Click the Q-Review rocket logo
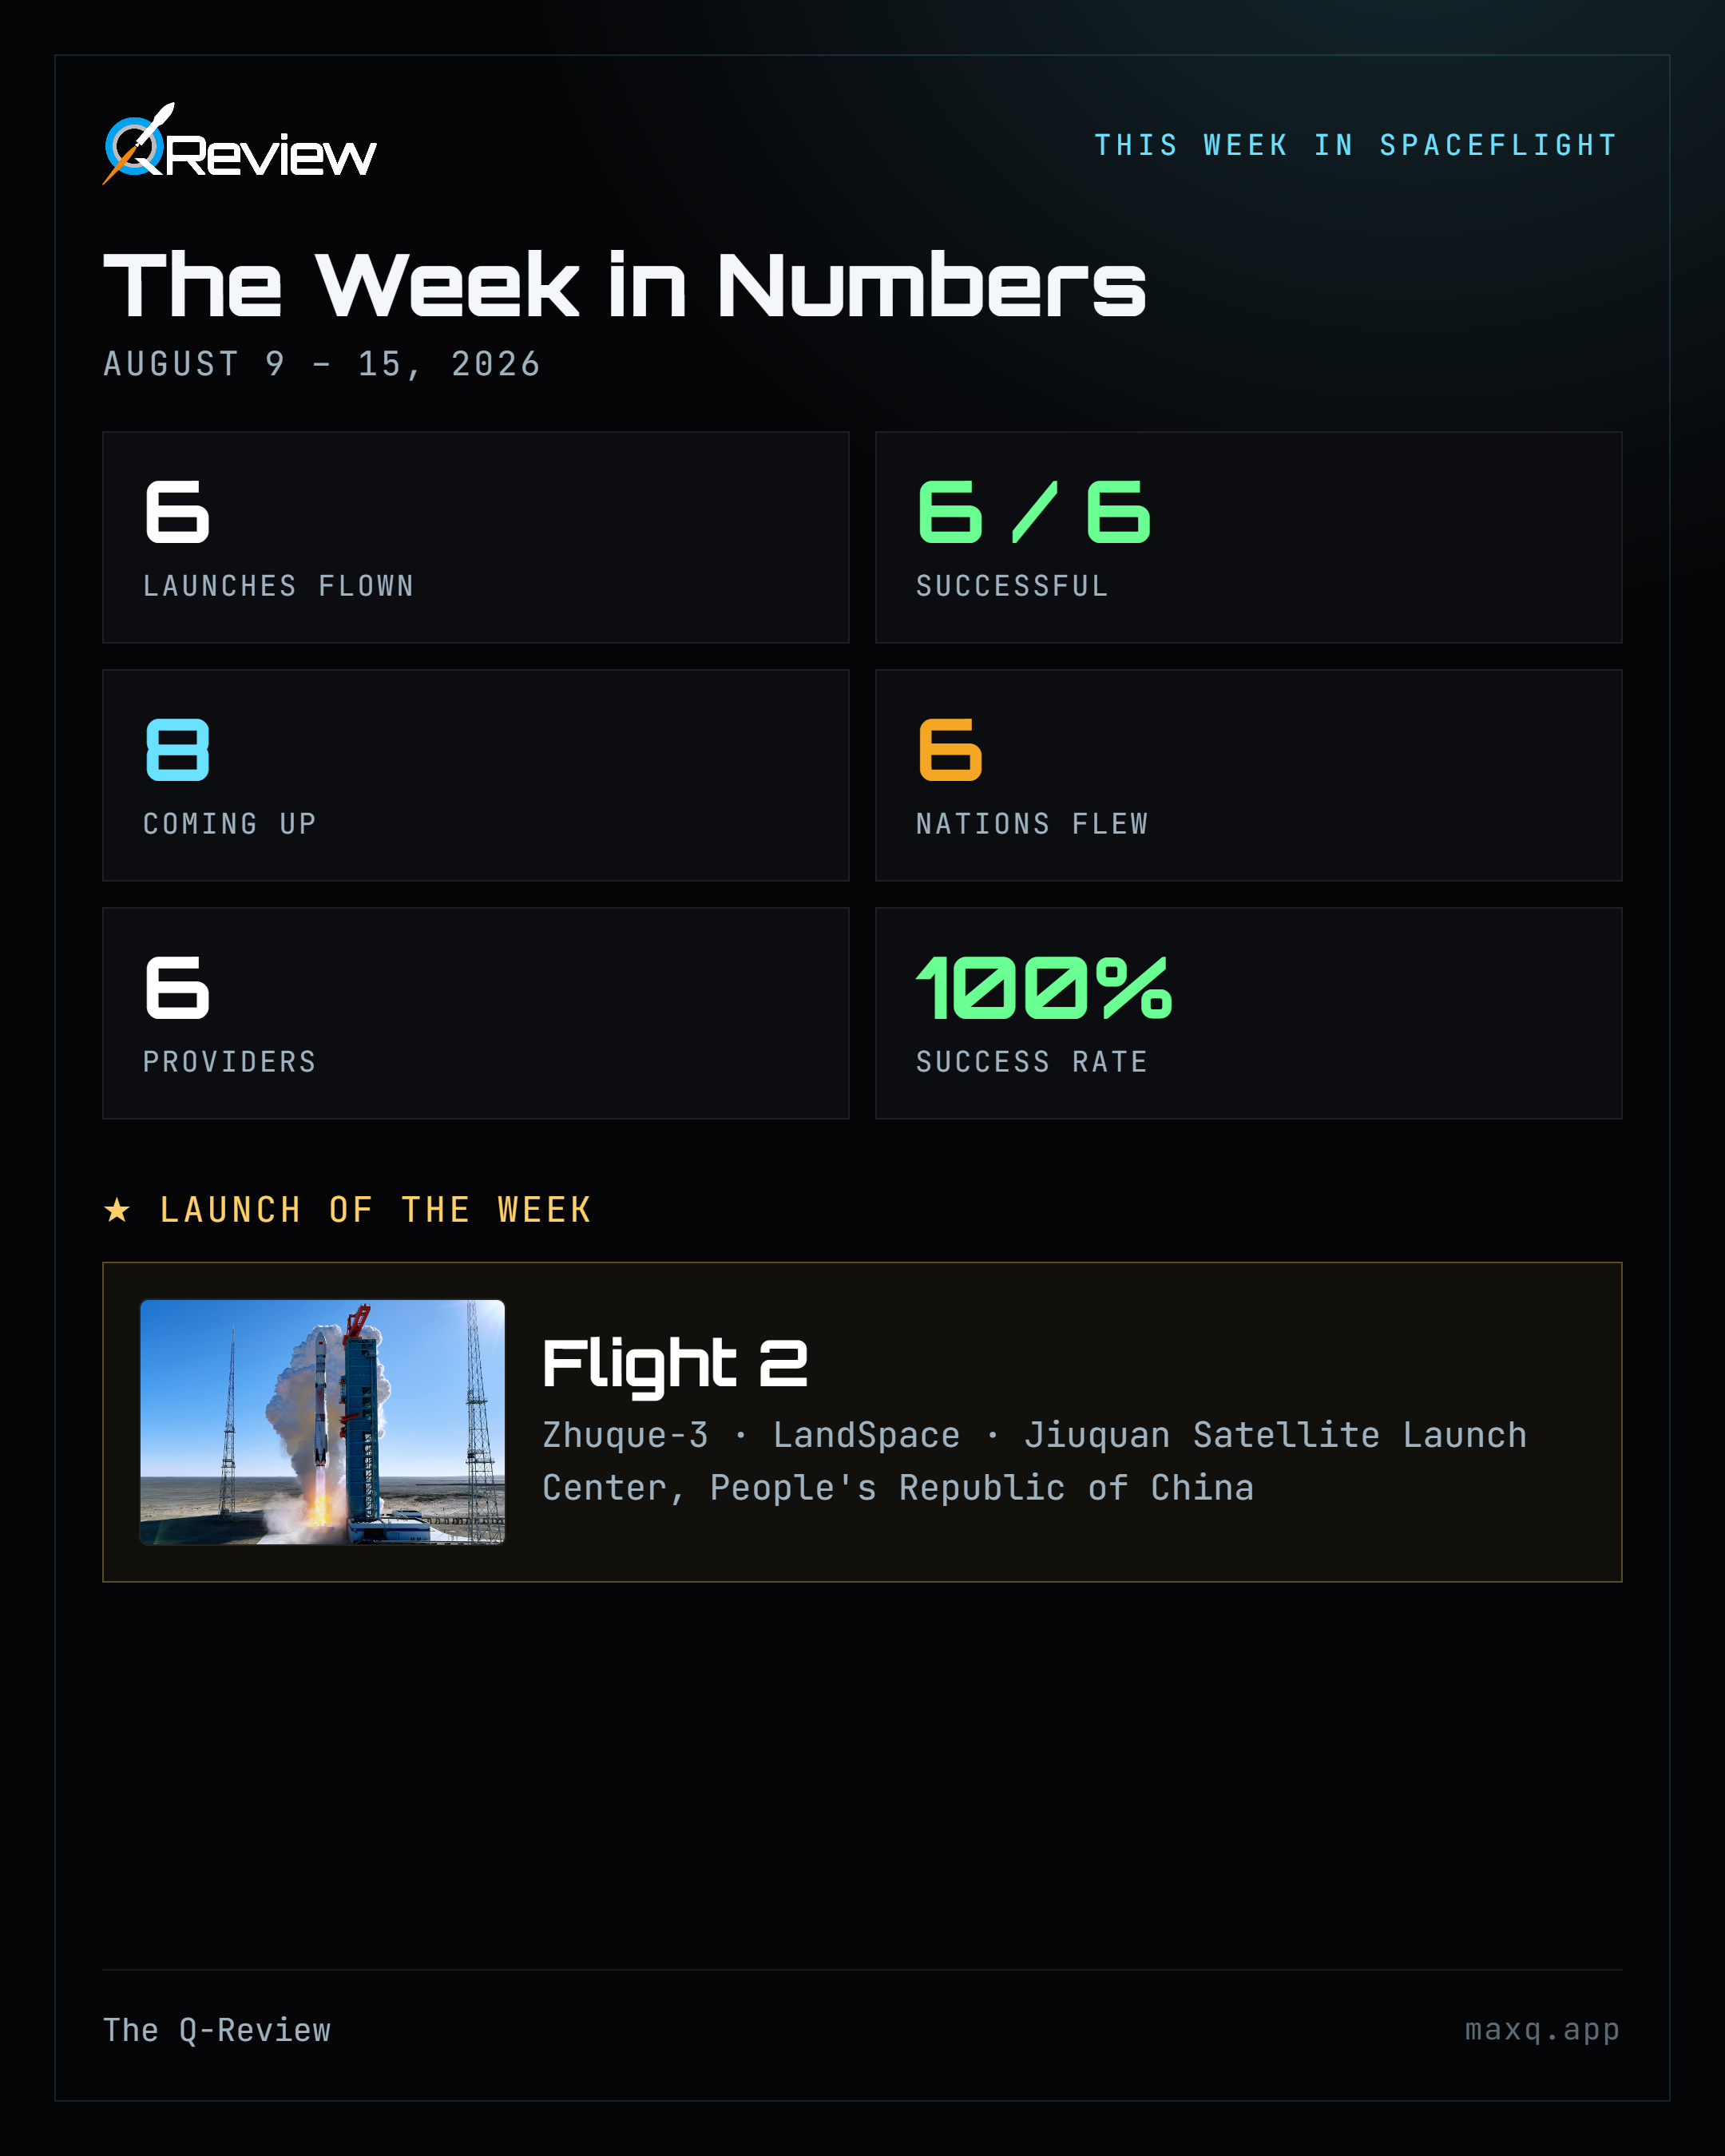 coord(239,144)
